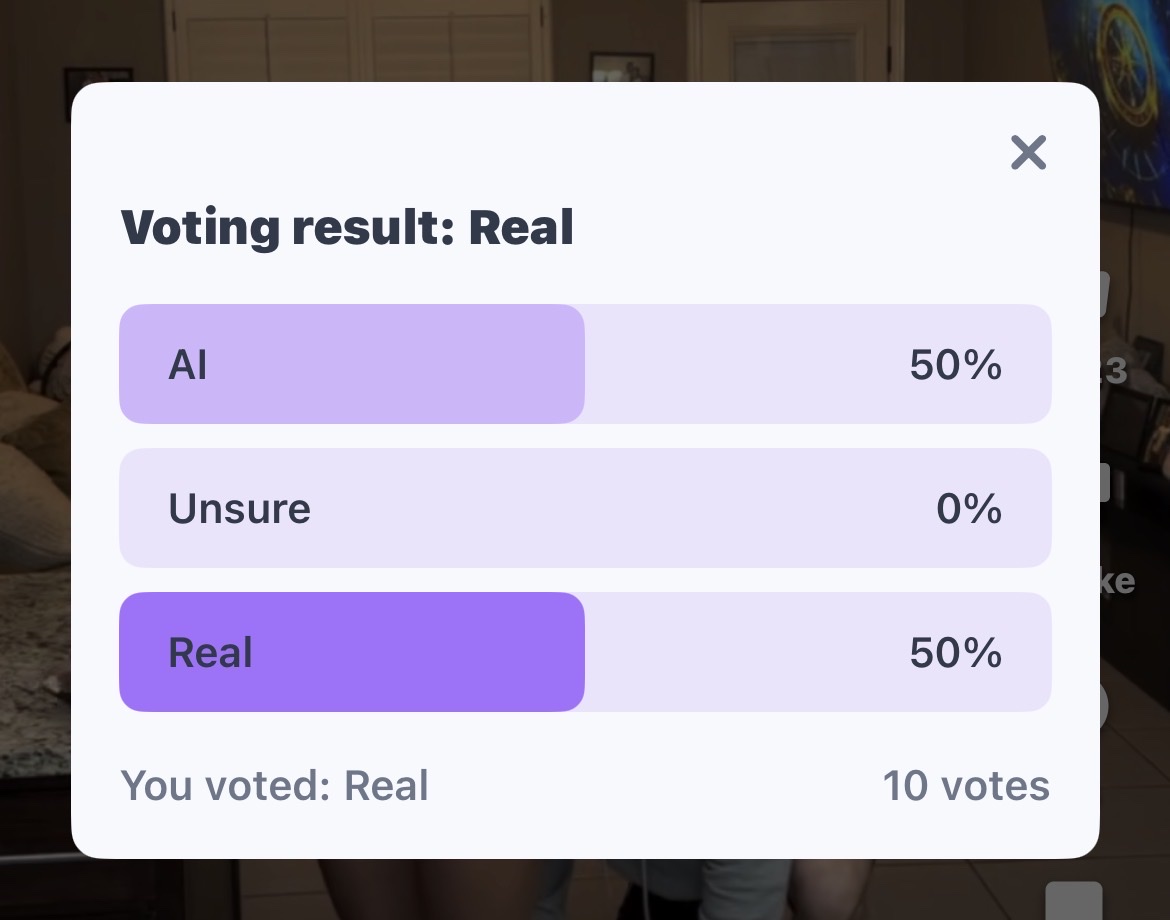Click the partially hidden Like label
Screen dimensions: 1170x920
click(1118, 581)
